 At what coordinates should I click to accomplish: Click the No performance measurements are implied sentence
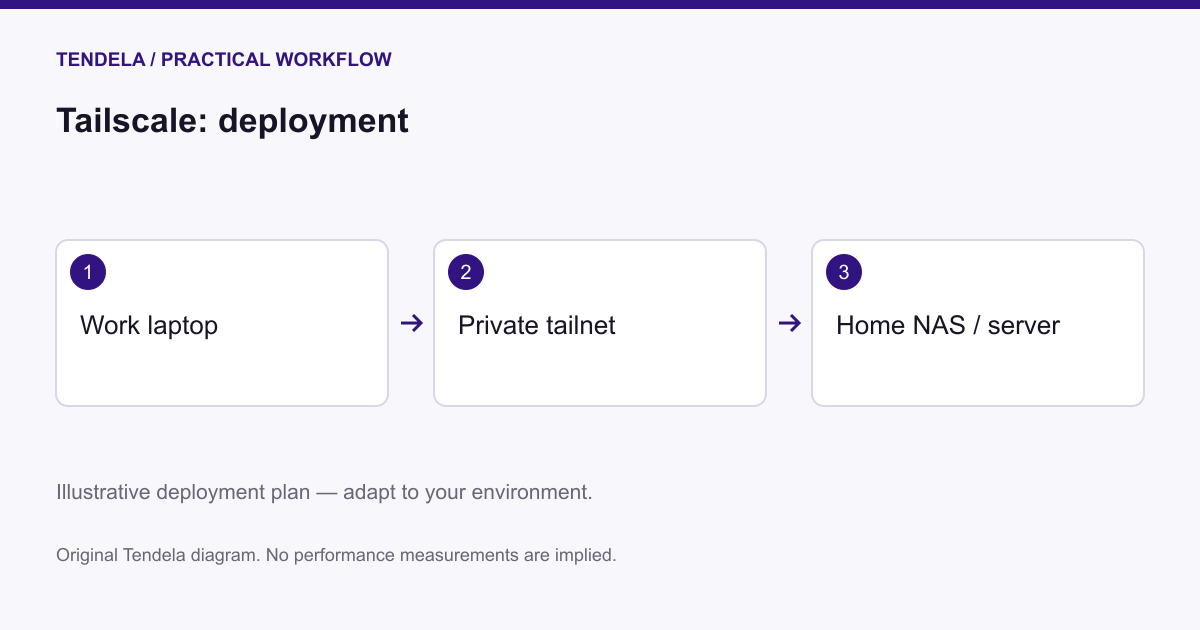(x=441, y=554)
